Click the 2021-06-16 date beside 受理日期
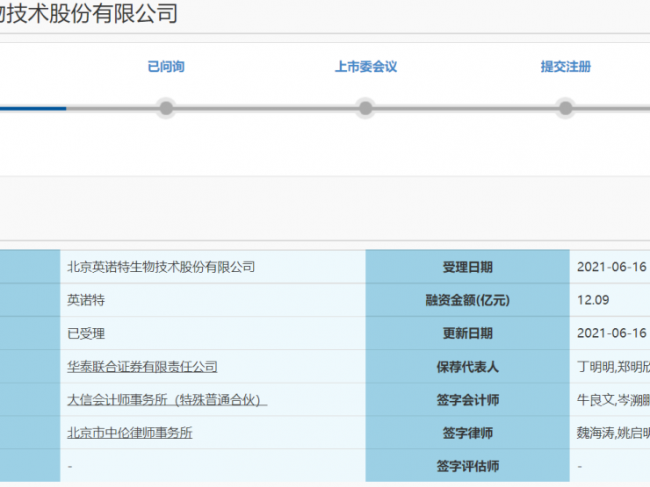Image resolution: width=650 pixels, height=487 pixels. tap(612, 267)
